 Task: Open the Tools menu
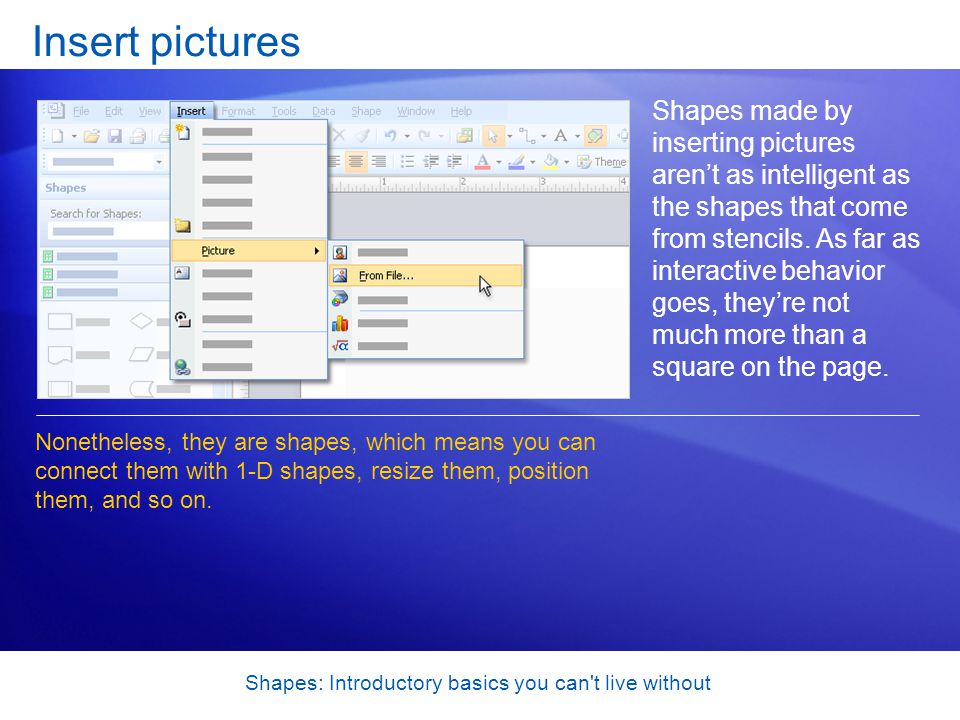(x=283, y=111)
